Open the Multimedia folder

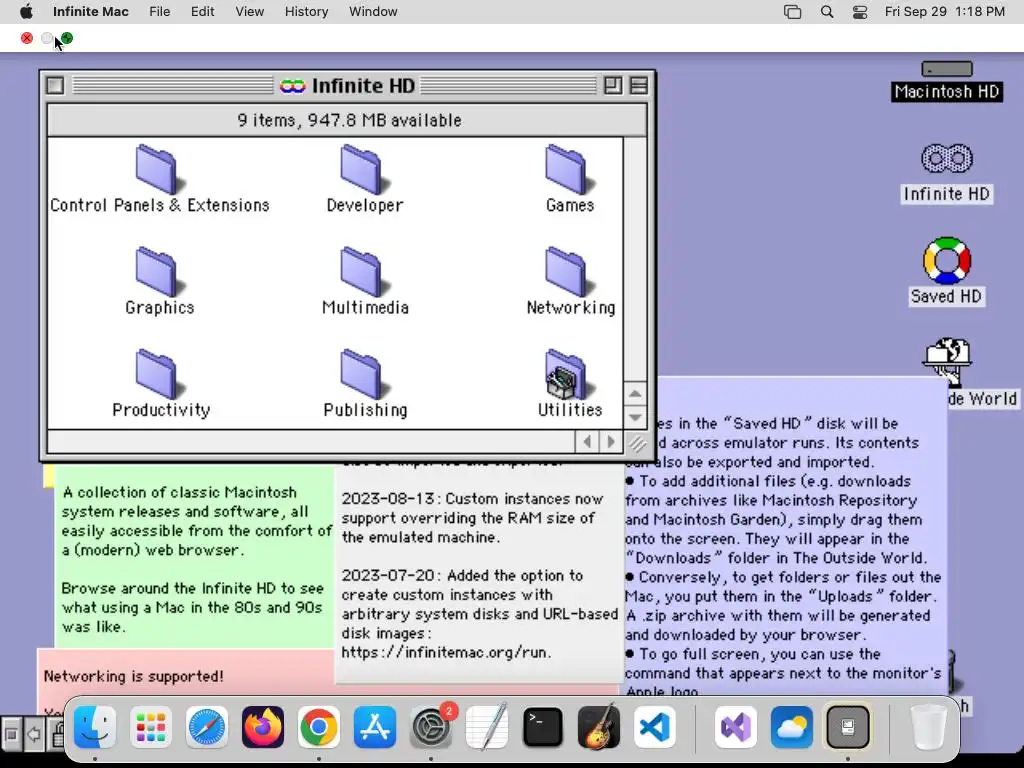point(364,281)
